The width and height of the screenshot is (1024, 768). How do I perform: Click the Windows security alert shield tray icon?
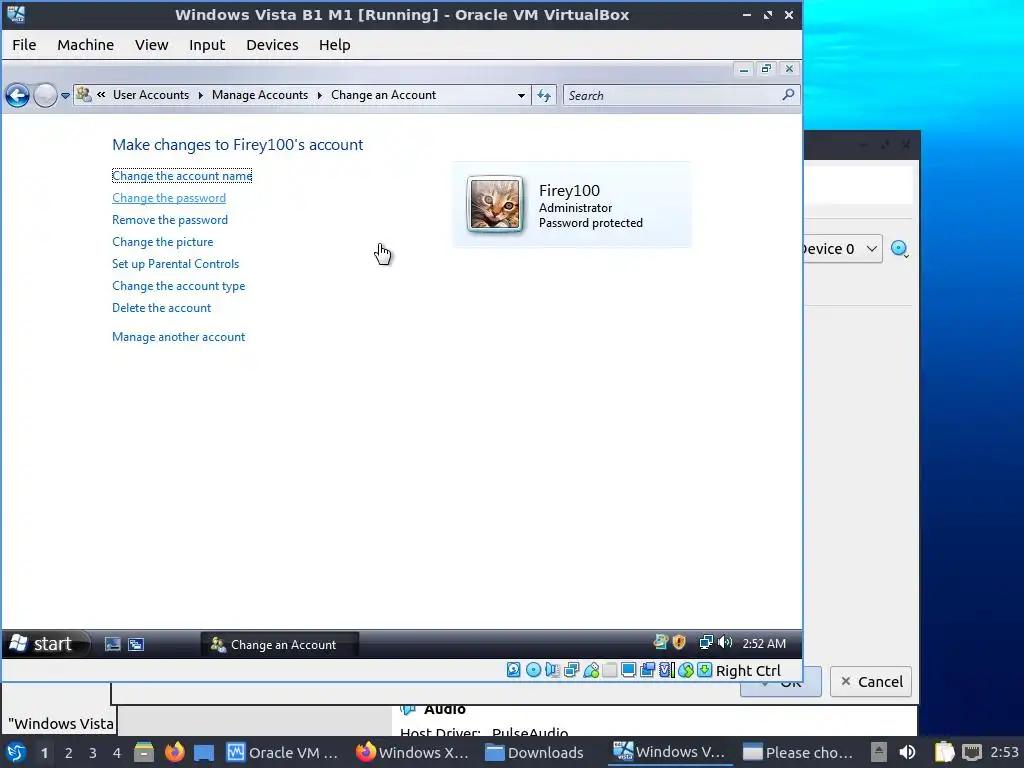[x=679, y=643]
